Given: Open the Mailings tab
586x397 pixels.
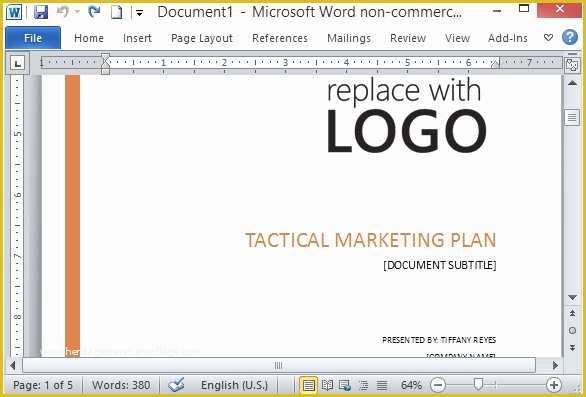Looking at the screenshot, I should point(349,38).
